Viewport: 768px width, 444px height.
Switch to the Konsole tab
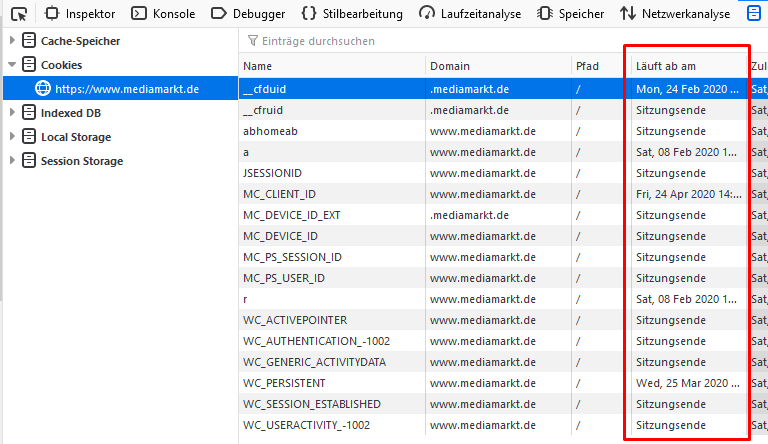tap(163, 14)
